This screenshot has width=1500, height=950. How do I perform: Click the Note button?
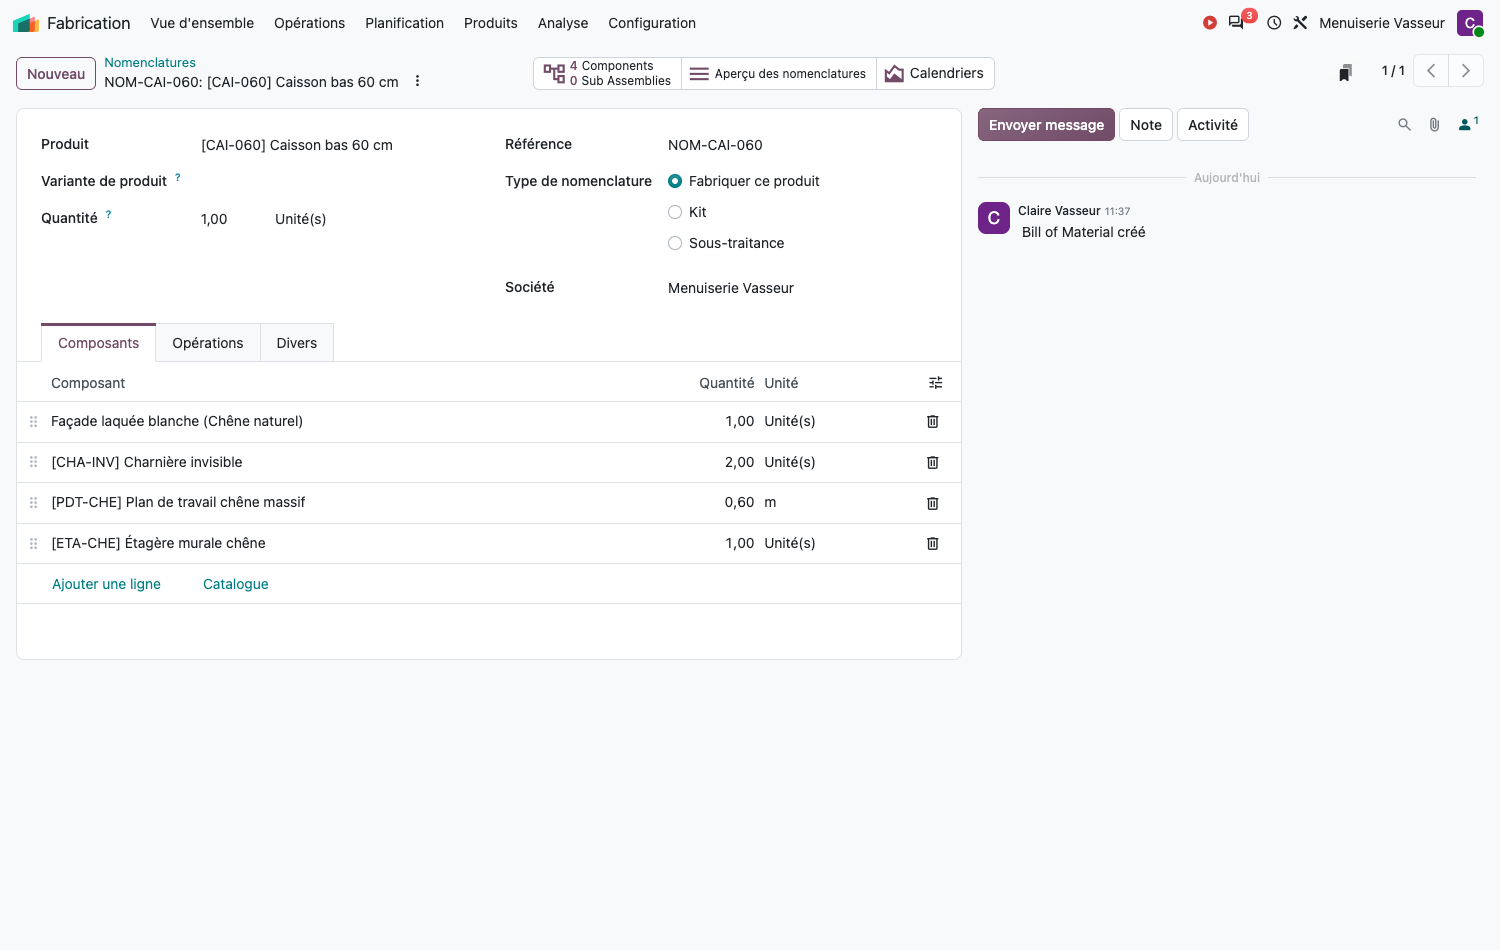click(1146, 125)
